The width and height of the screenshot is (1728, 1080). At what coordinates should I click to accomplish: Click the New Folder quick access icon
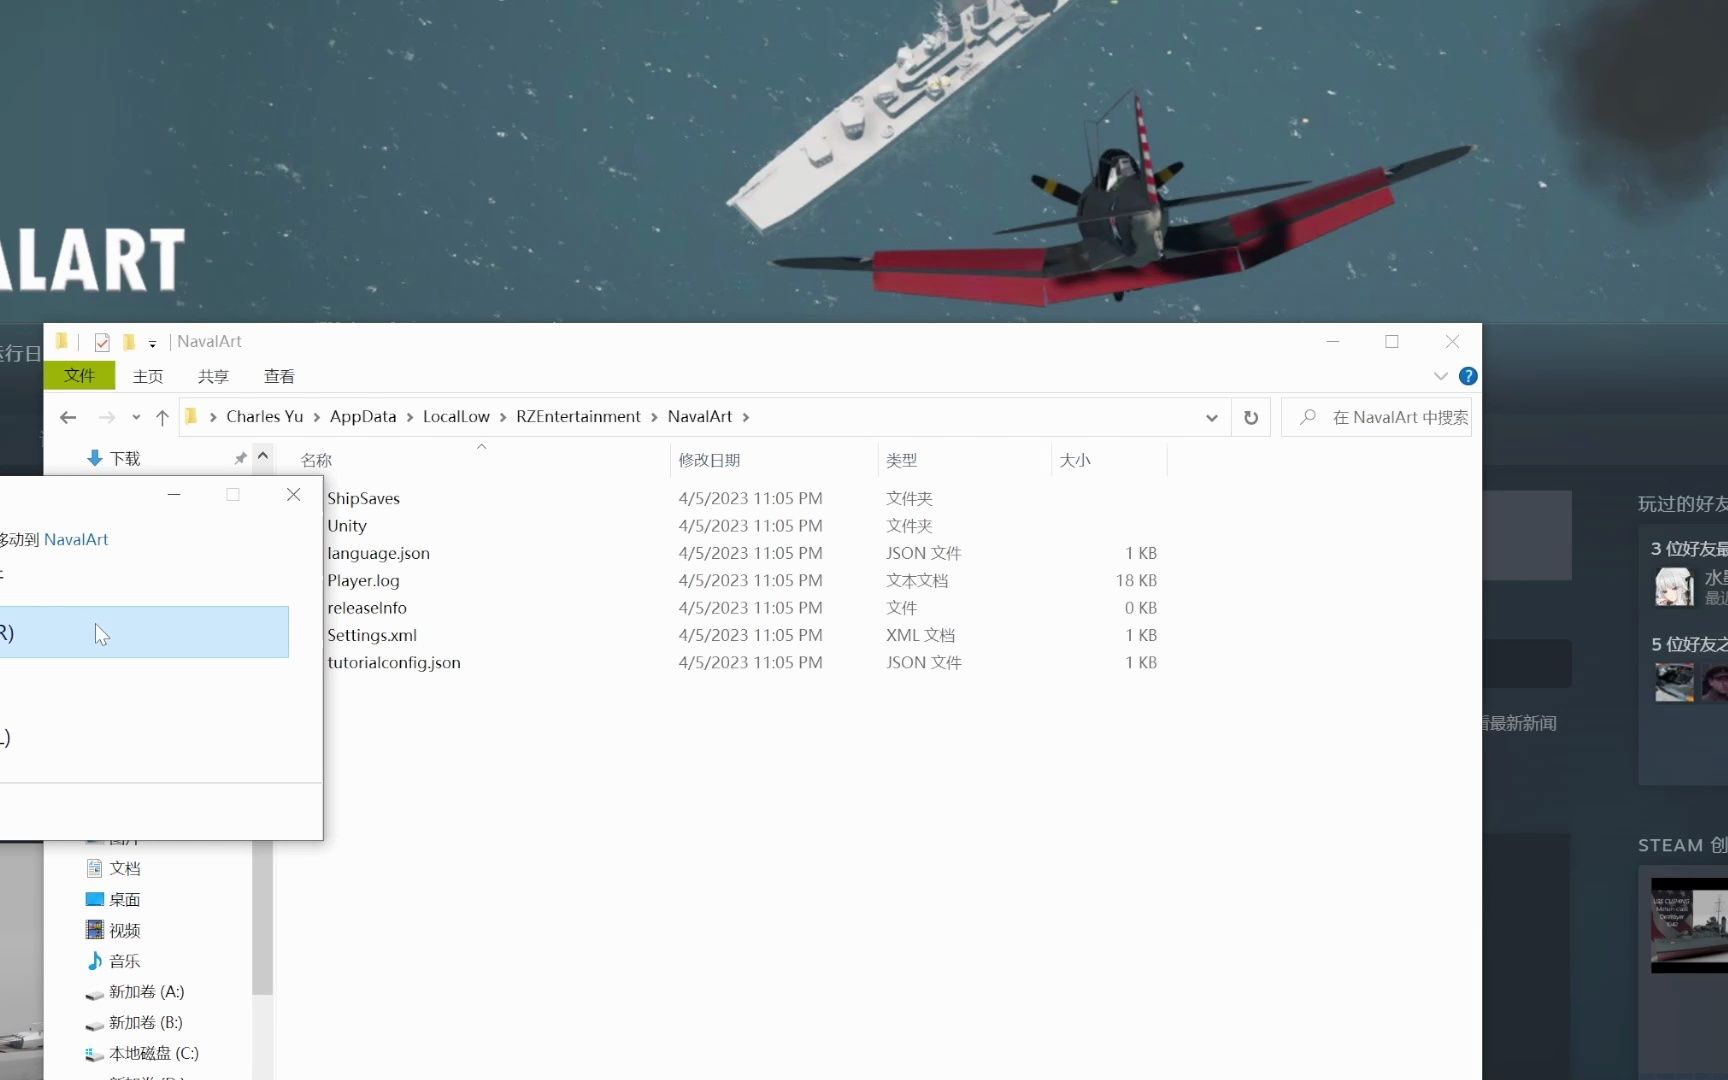coord(129,342)
